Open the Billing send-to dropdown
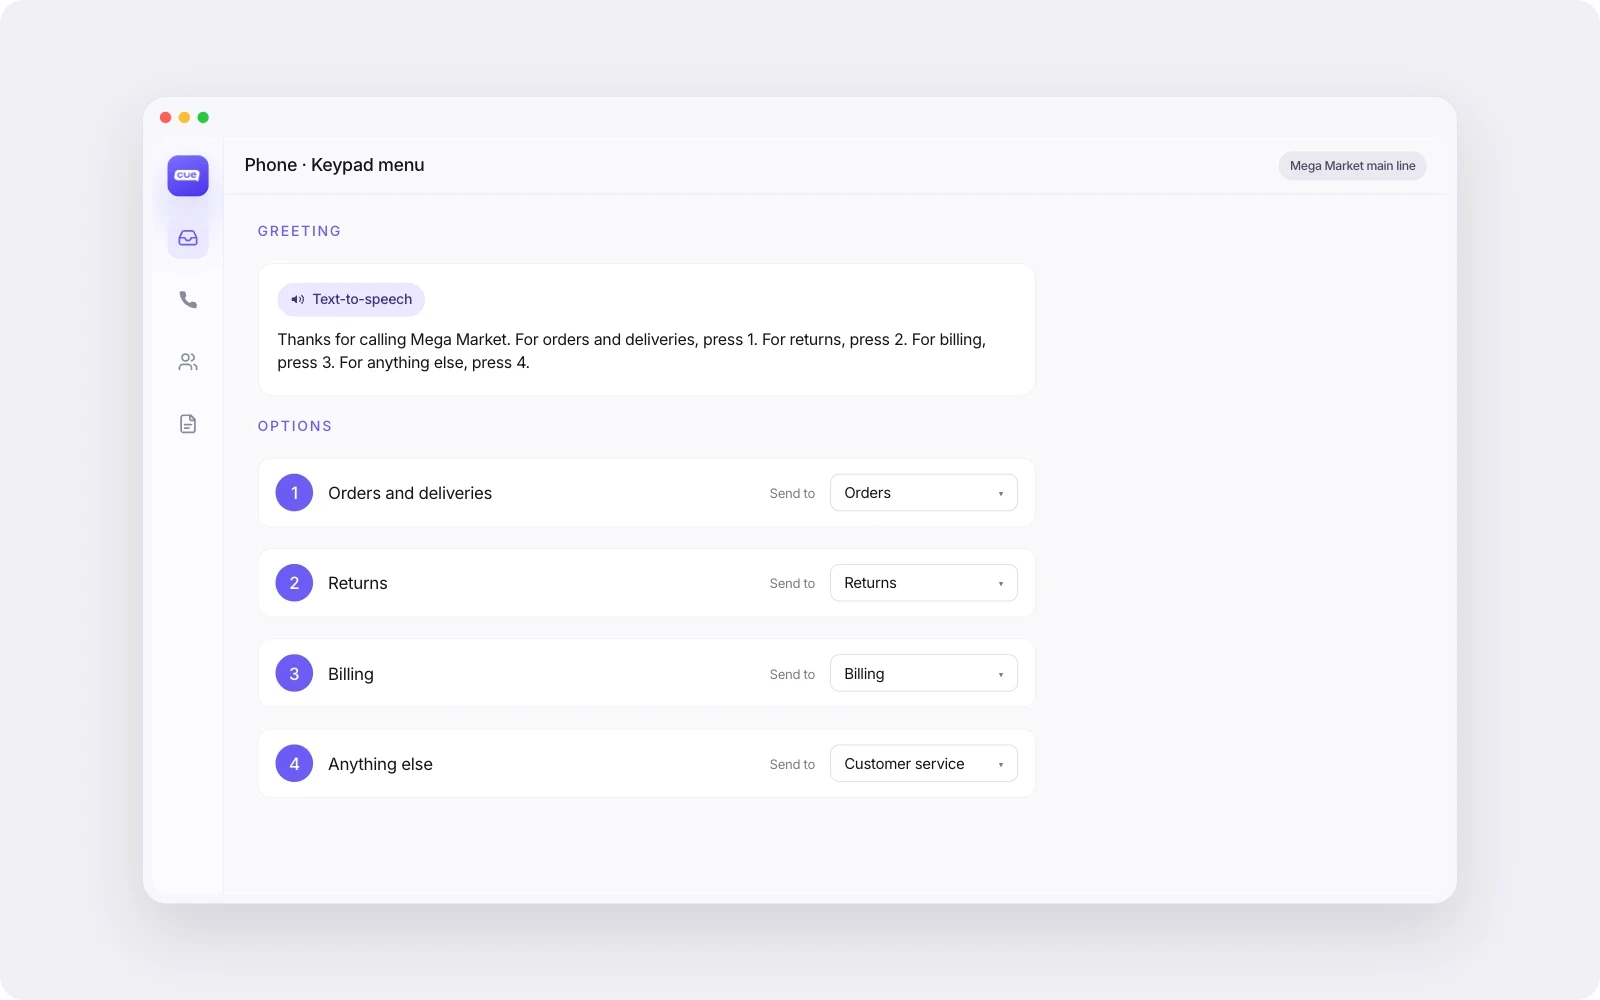Viewport: 1600px width, 1000px height. point(924,674)
